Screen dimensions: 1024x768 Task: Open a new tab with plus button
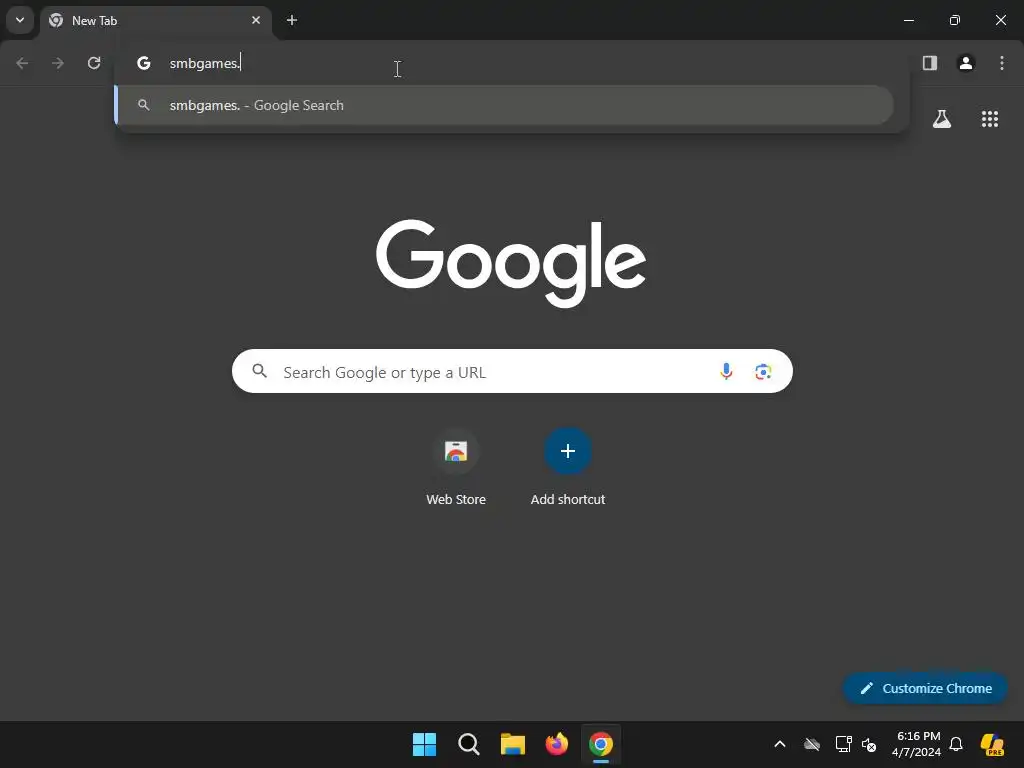click(292, 20)
